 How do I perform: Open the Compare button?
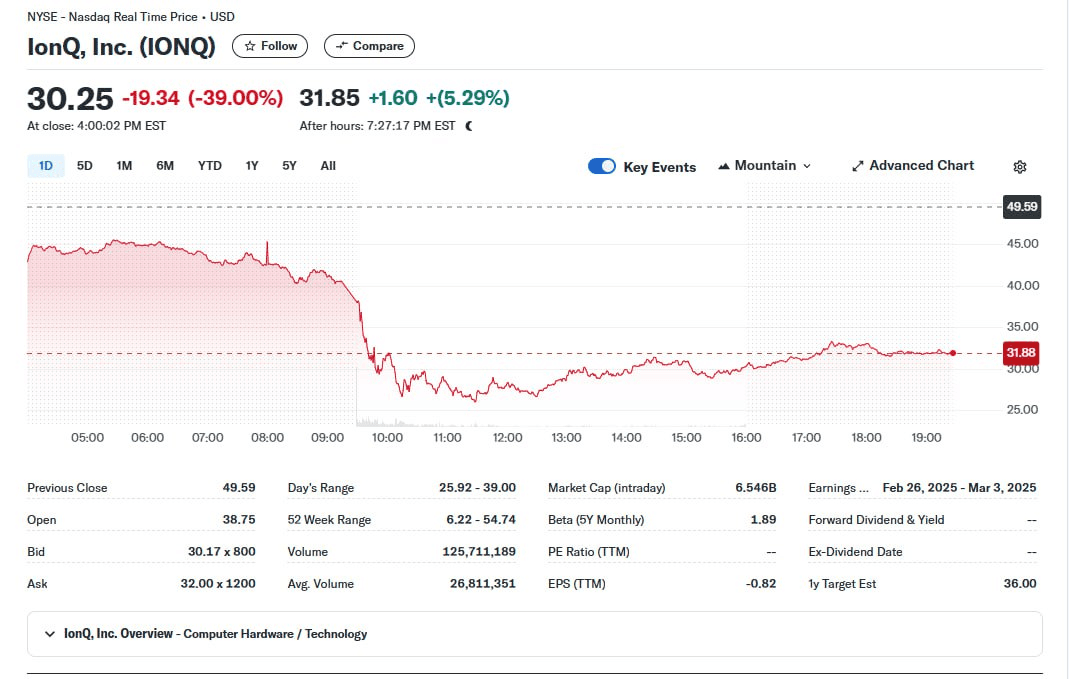pos(369,46)
